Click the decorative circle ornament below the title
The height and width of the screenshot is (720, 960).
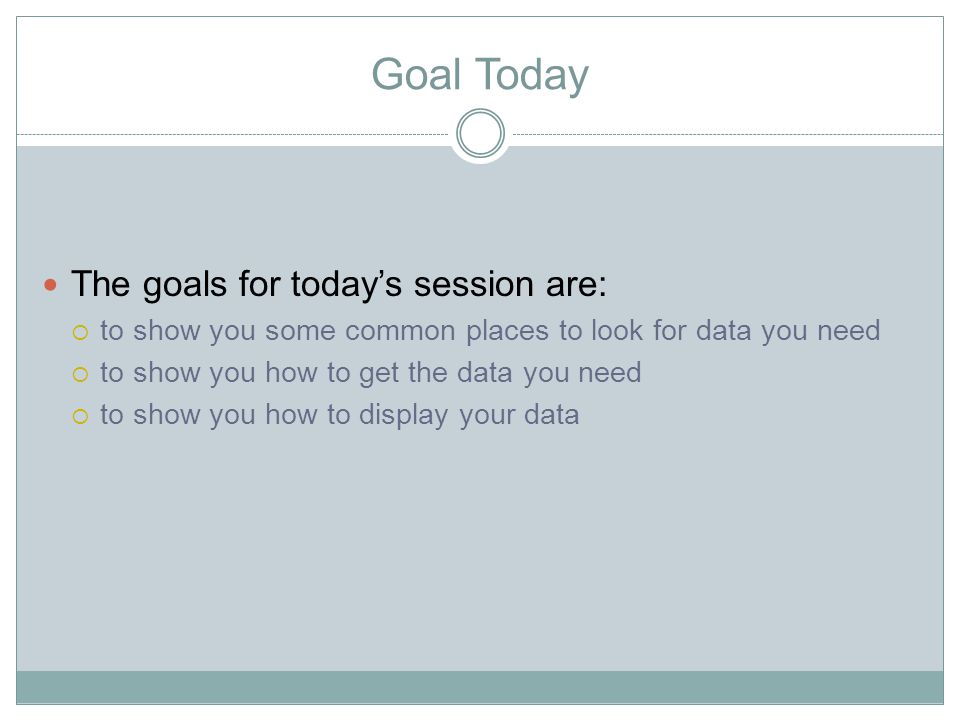point(481,133)
